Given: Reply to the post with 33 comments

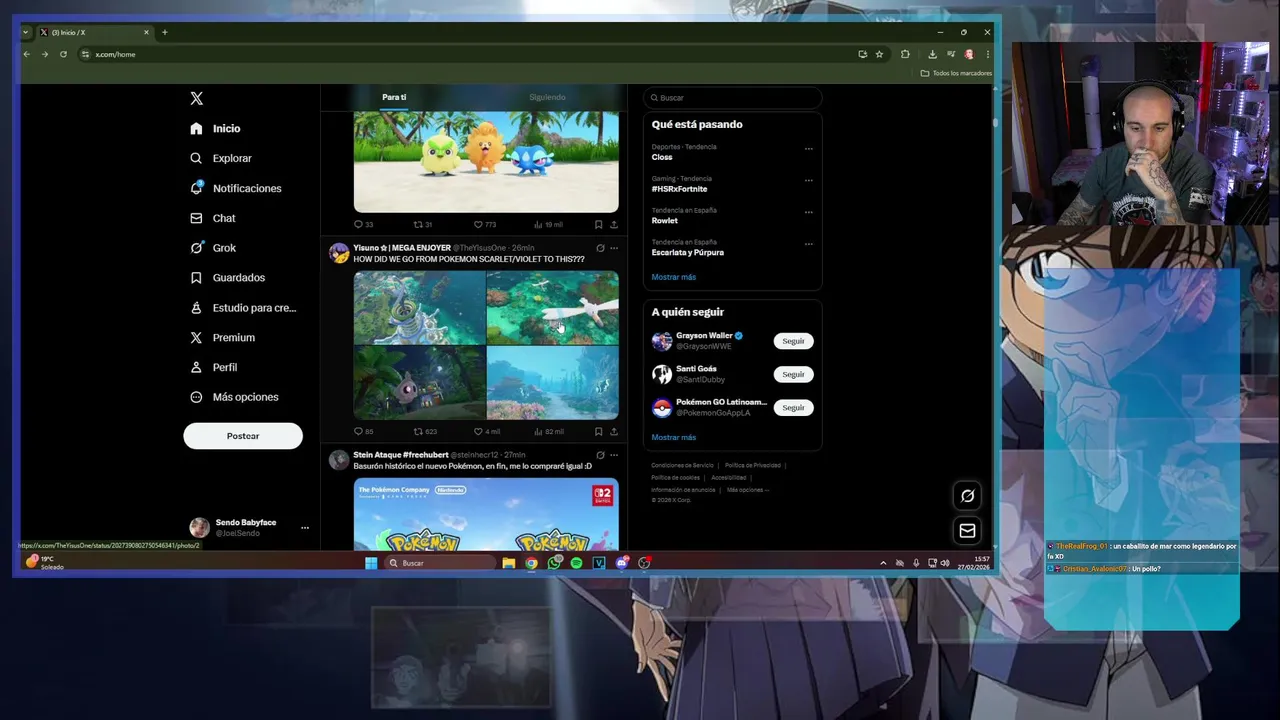Looking at the screenshot, I should pos(363,225).
